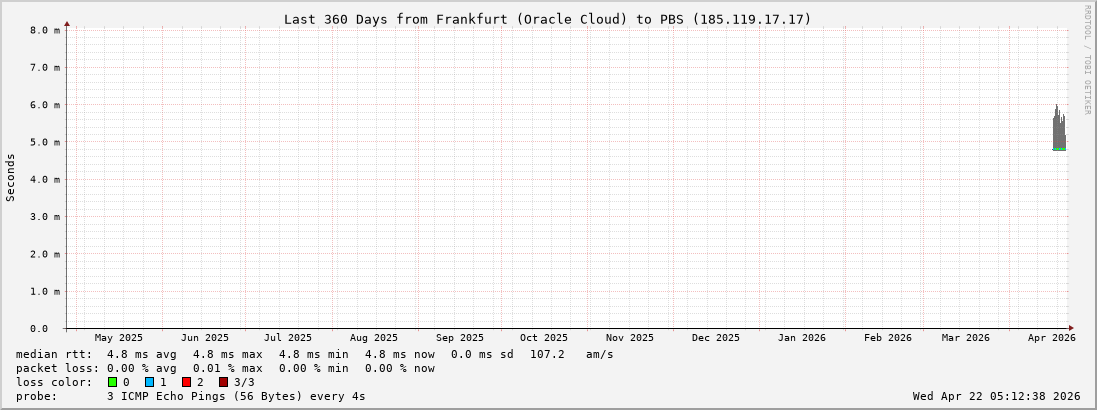Click the gray latency spike in April 2026
Screen dimensions: 1097x410
click(x=1058, y=125)
